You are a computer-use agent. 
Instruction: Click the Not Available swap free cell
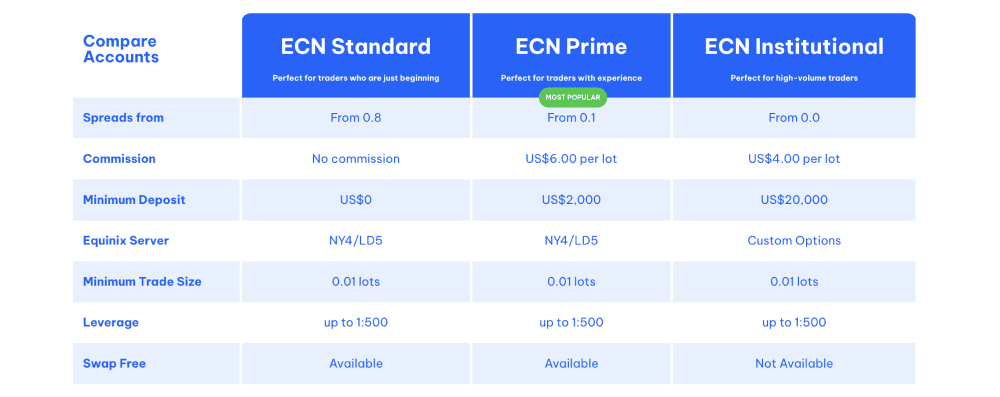794,363
